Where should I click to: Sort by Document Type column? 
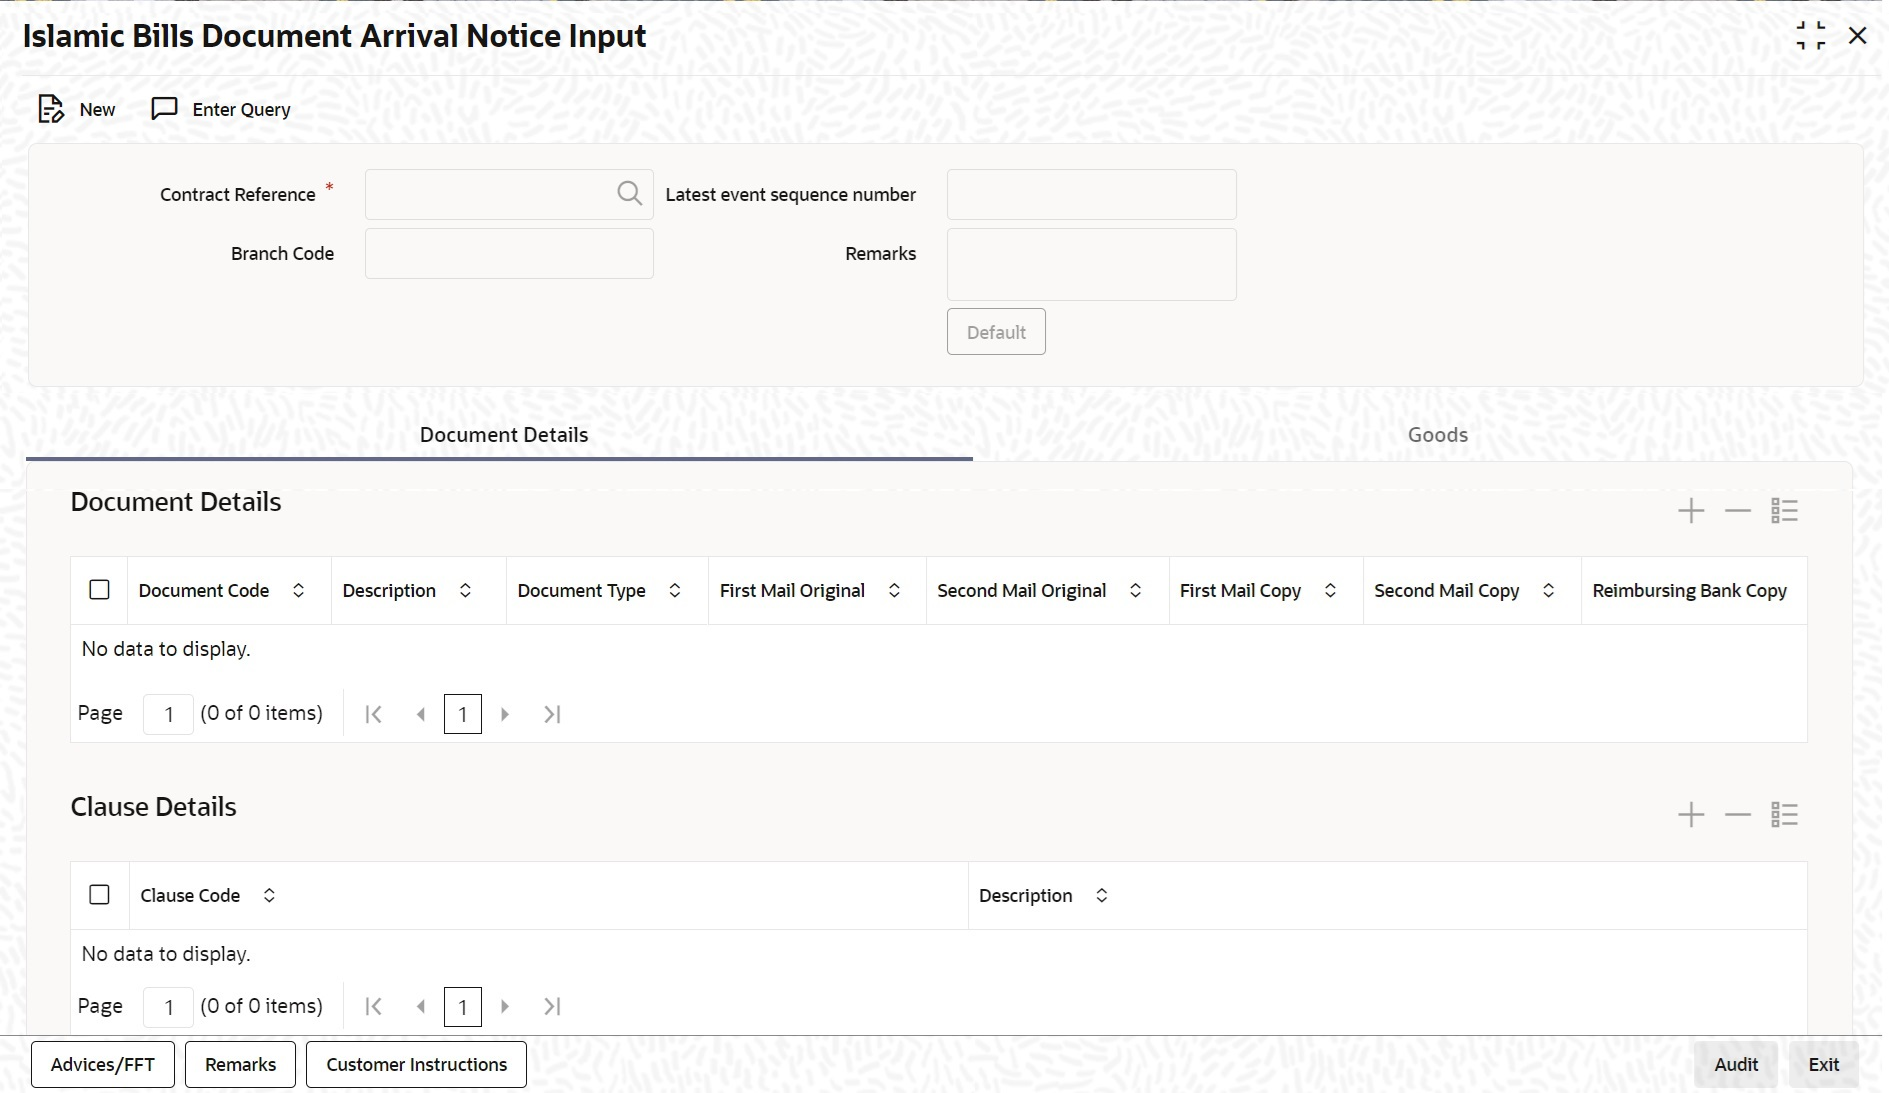(675, 591)
